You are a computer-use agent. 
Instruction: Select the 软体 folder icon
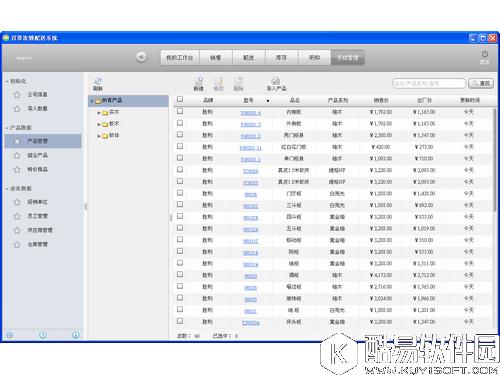point(105,136)
